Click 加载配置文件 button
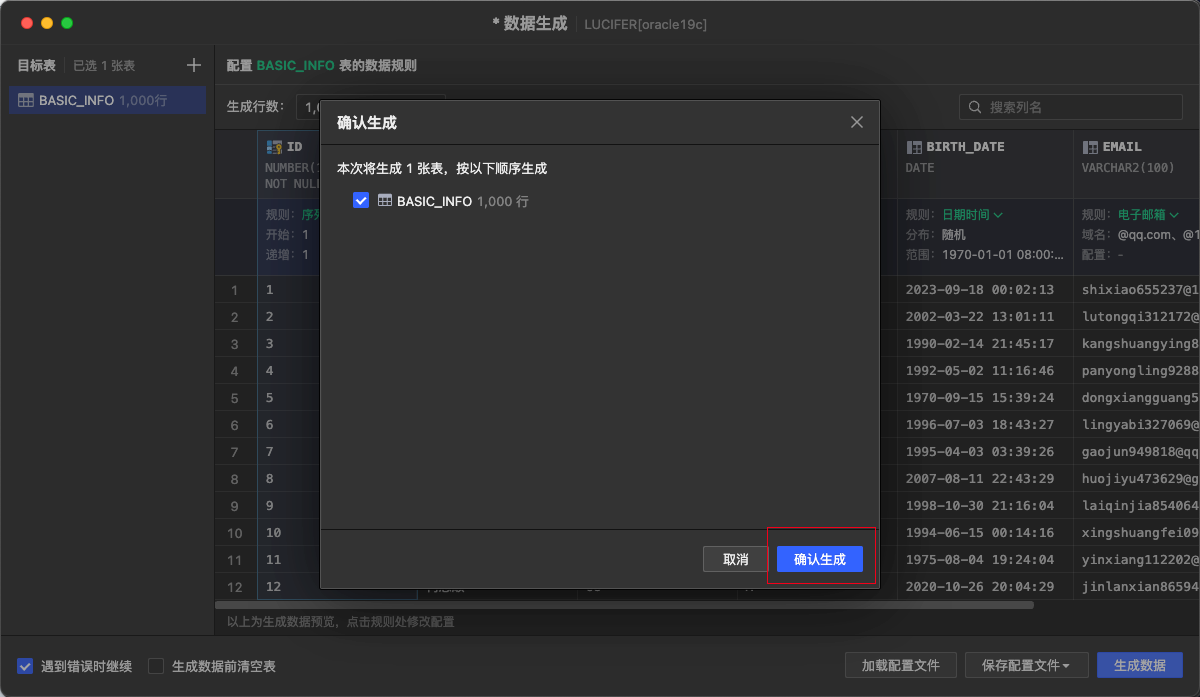 pos(901,665)
